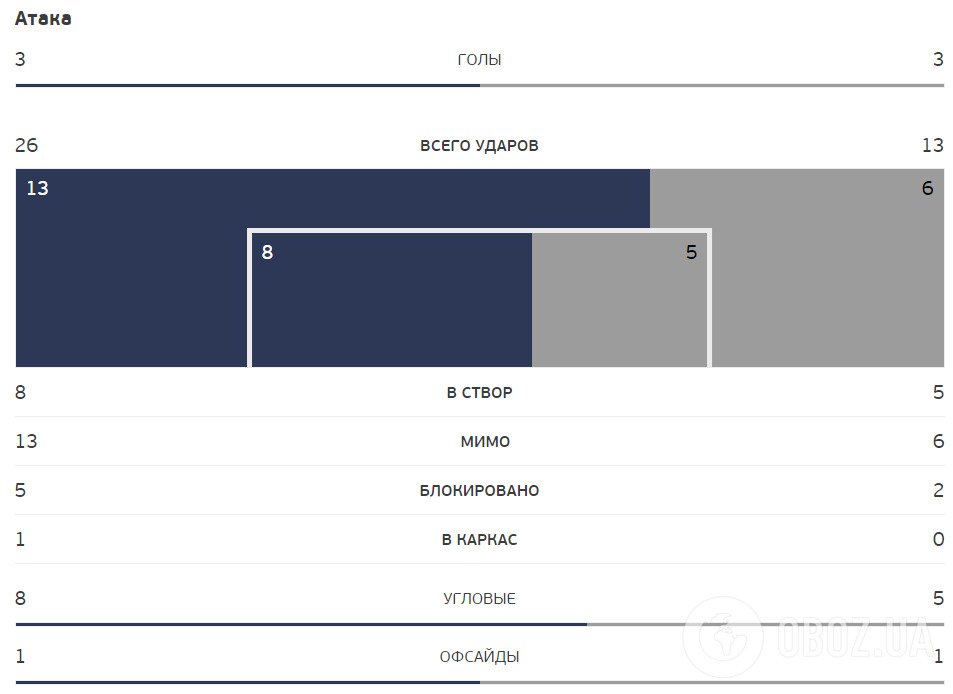Click the В СТВОР row label

pos(479,393)
